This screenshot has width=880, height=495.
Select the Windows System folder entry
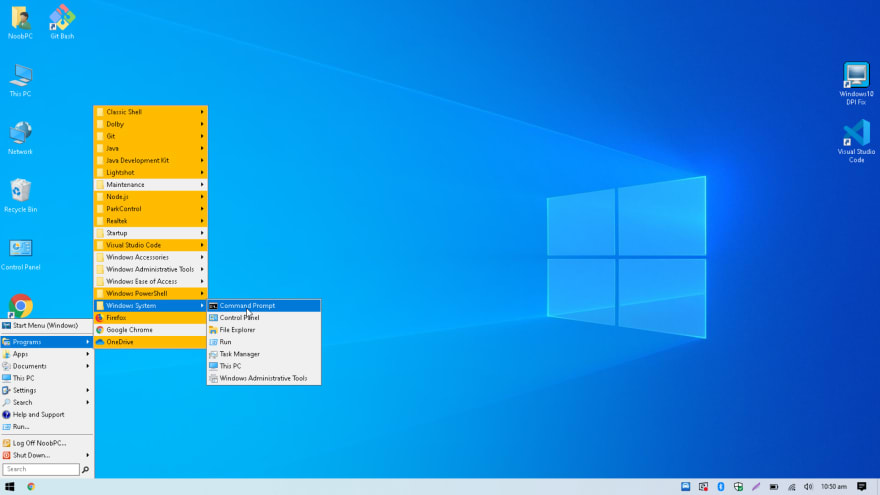pos(150,306)
